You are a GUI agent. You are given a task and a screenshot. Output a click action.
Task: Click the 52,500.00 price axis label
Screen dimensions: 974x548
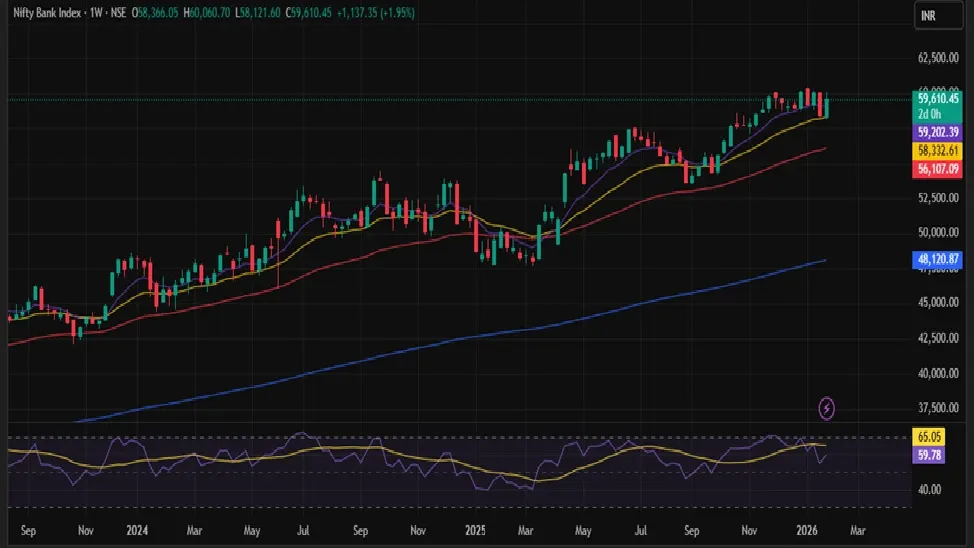[x=938, y=198]
